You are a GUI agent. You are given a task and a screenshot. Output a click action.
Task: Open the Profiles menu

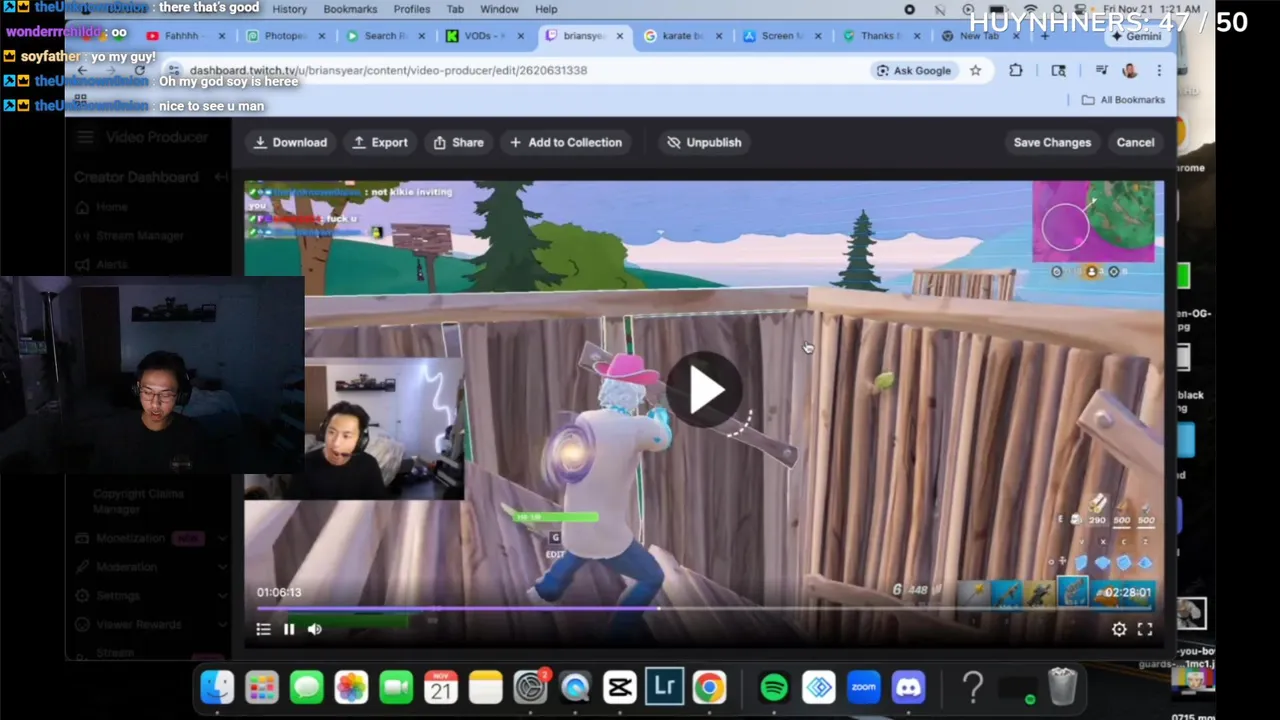[x=411, y=9]
